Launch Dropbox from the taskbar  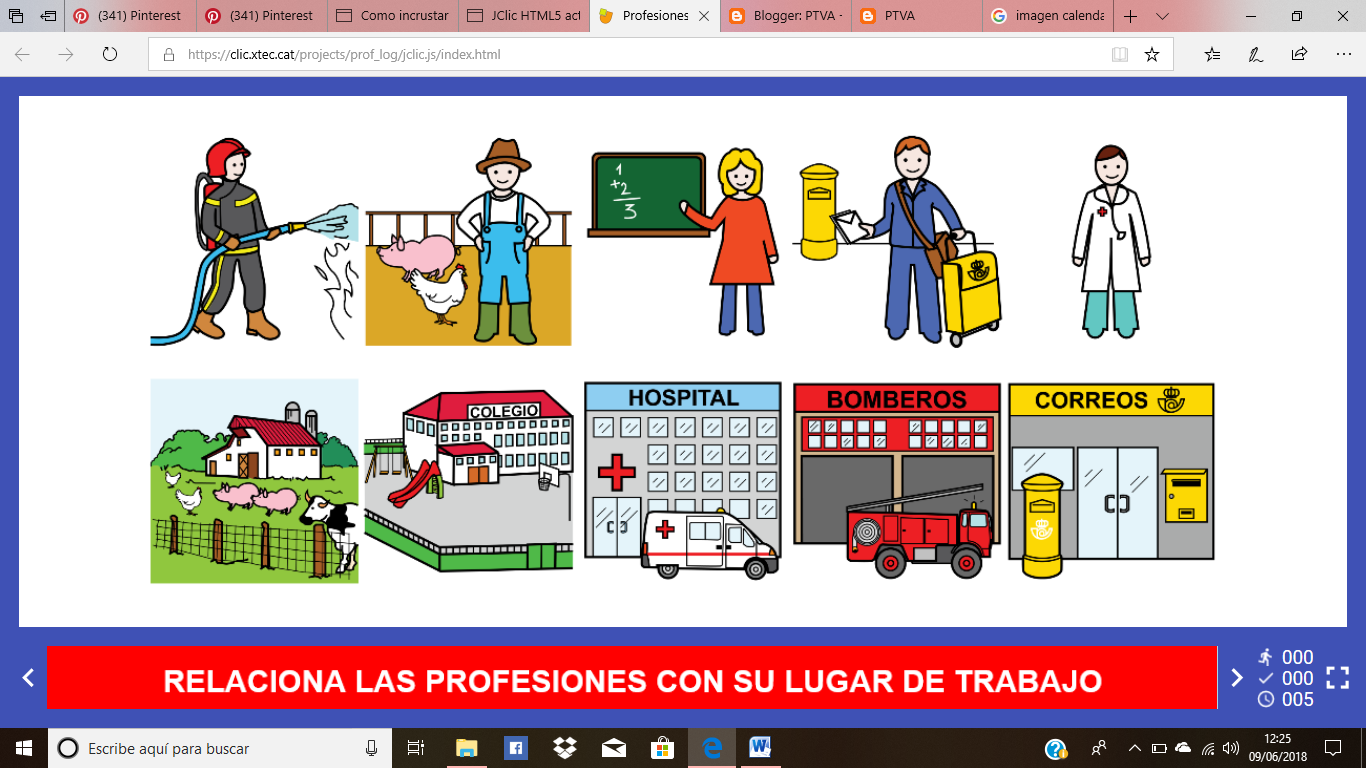(x=564, y=747)
